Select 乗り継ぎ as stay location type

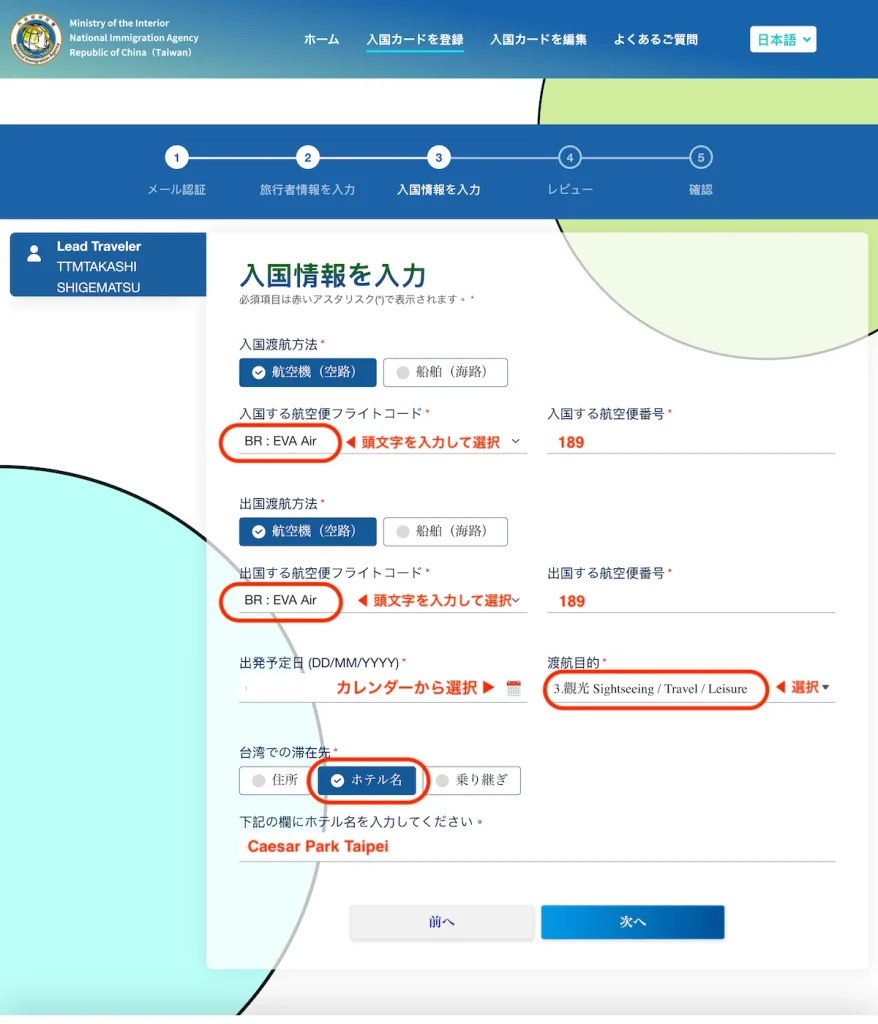[x=475, y=780]
